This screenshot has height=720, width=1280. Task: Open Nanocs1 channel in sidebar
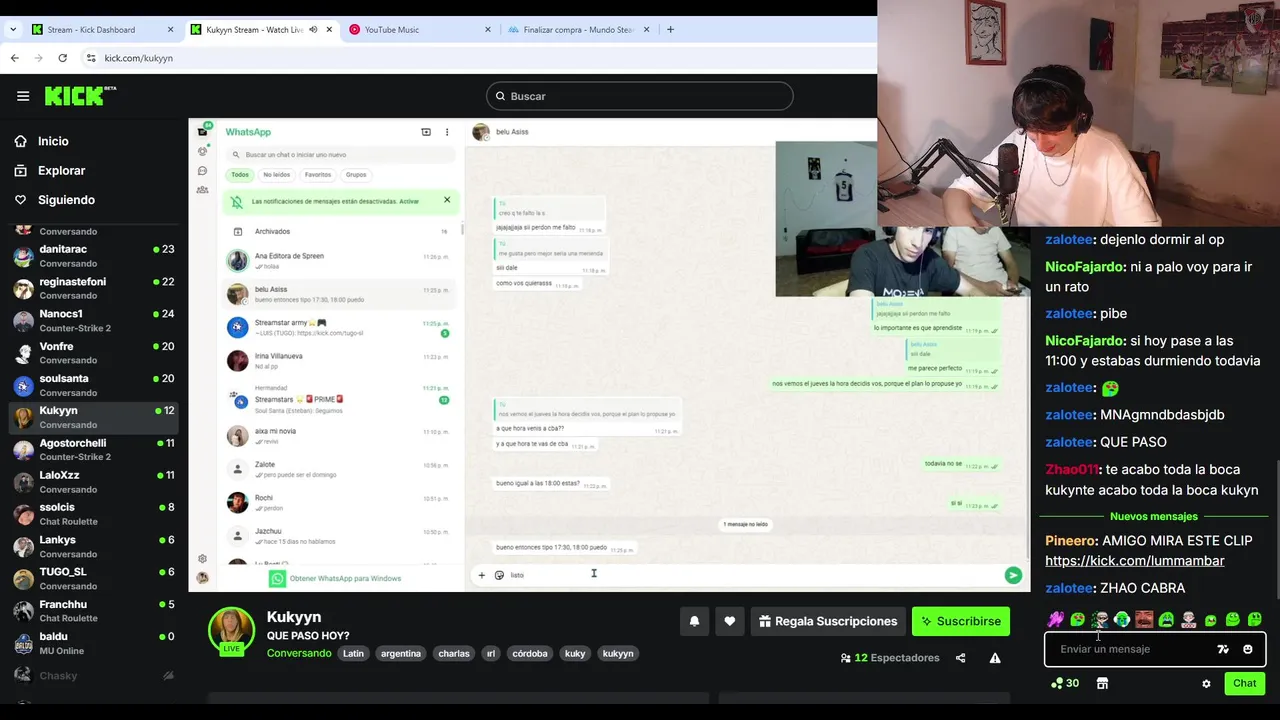(94, 321)
